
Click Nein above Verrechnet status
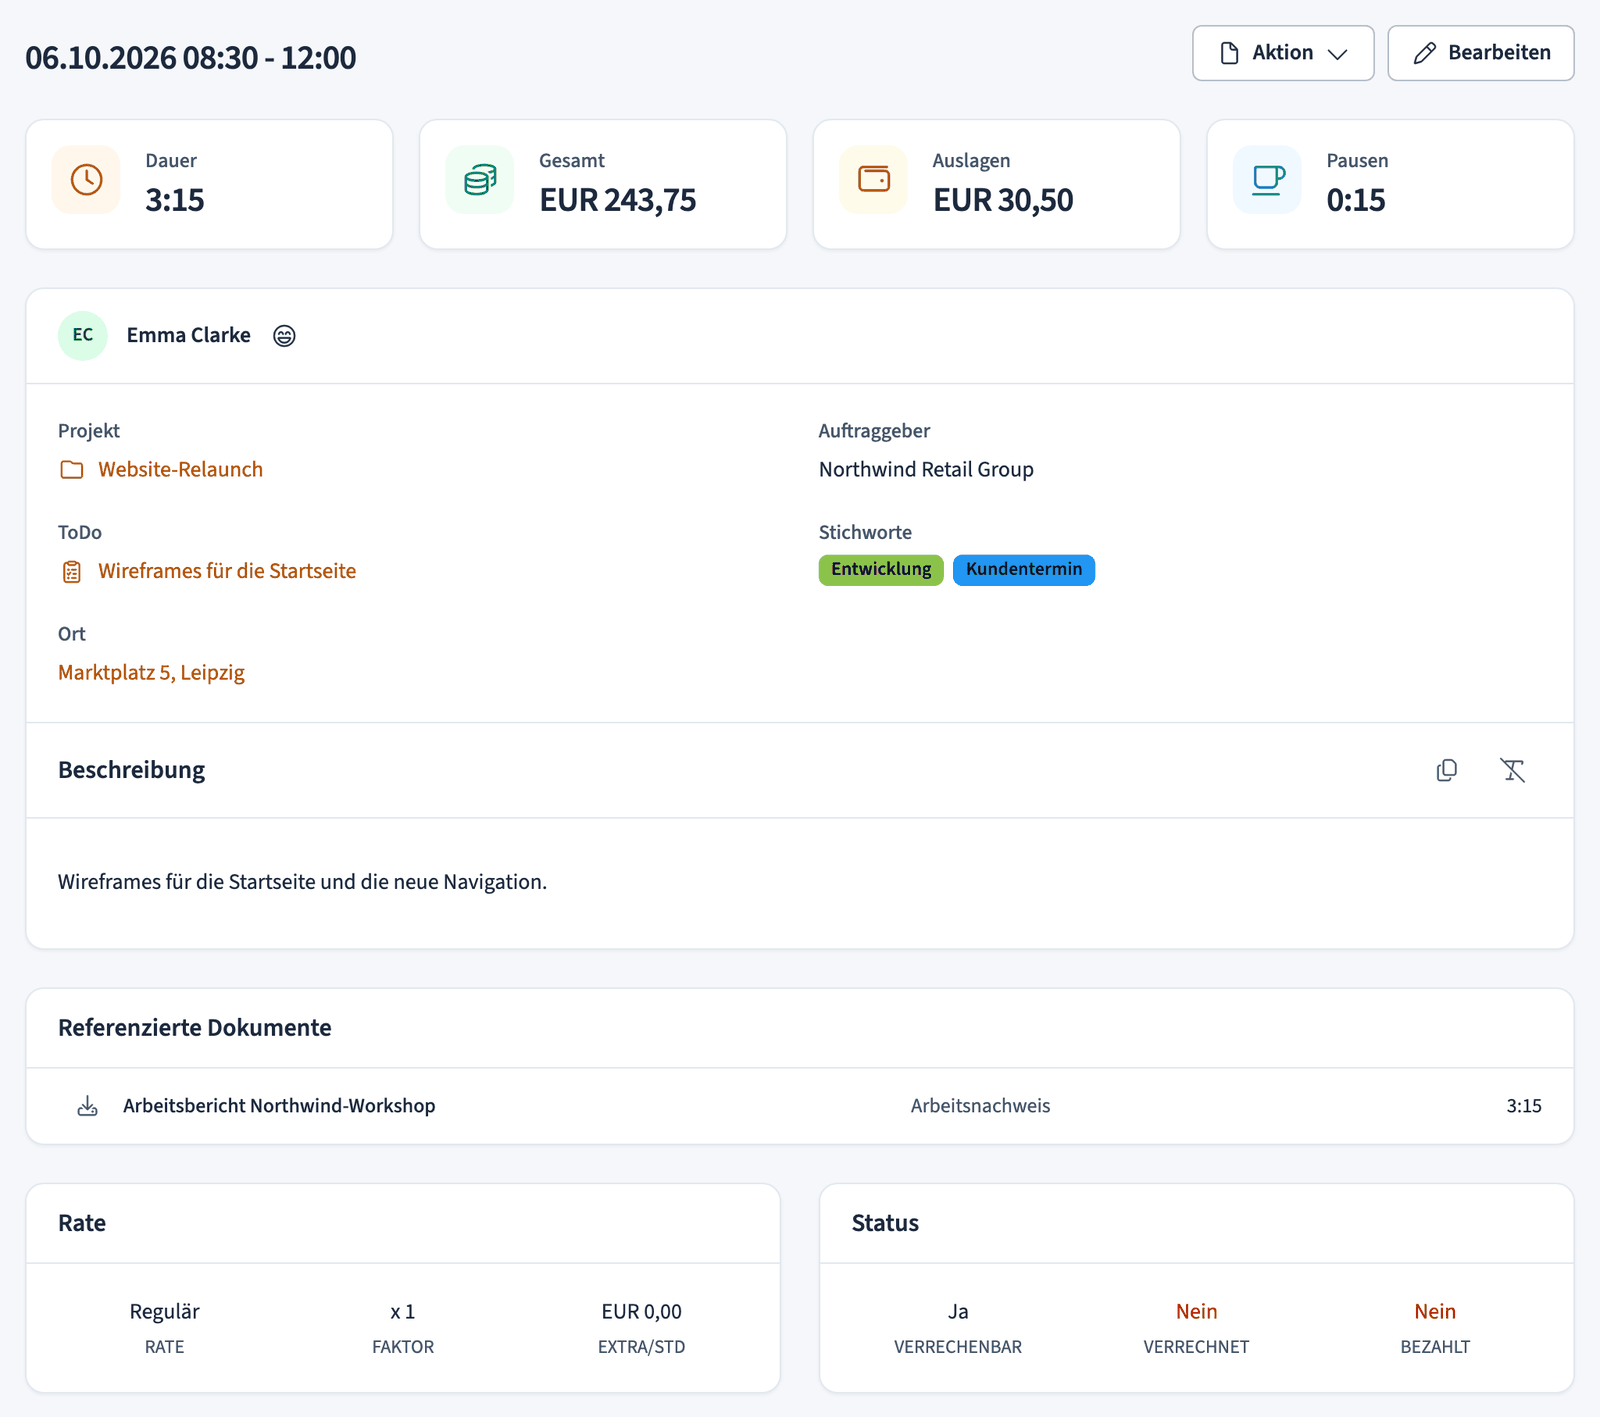pyautogui.click(x=1197, y=1312)
